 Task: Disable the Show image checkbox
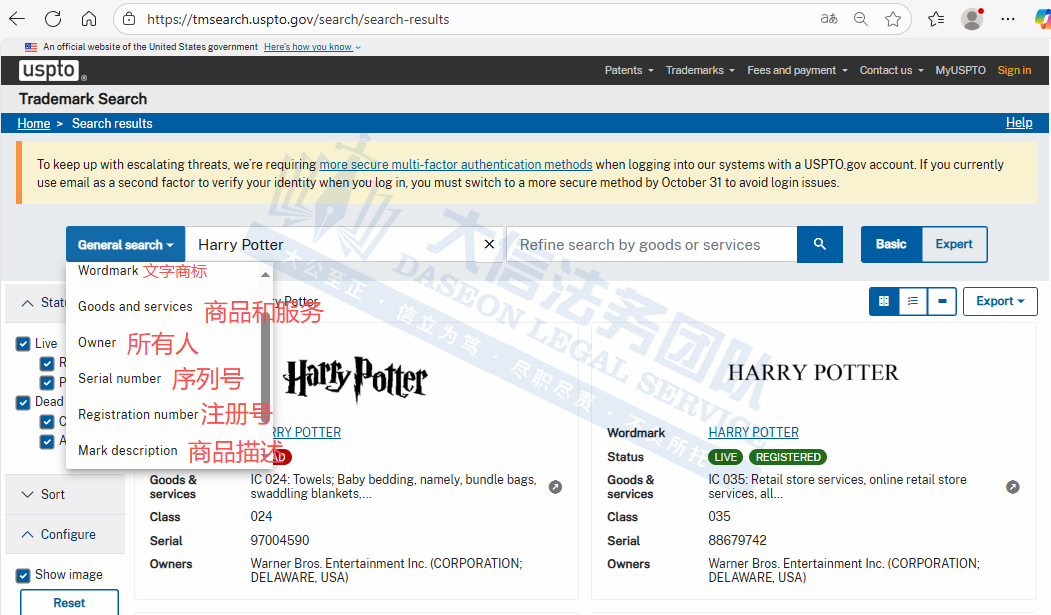[x=23, y=575]
